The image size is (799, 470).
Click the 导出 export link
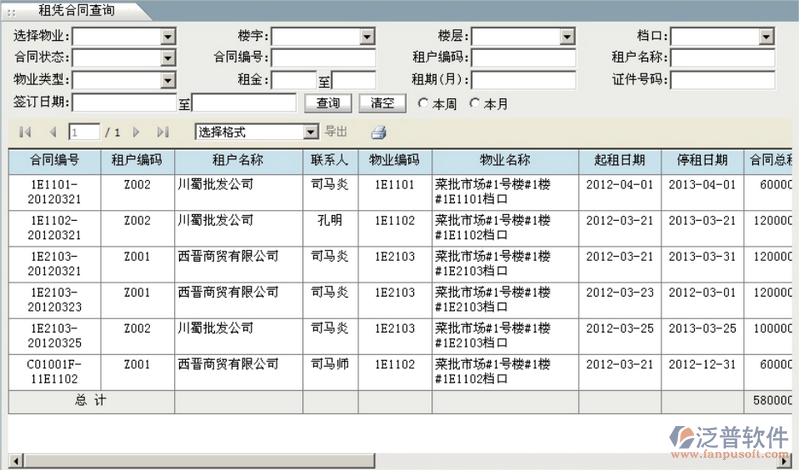(x=336, y=132)
